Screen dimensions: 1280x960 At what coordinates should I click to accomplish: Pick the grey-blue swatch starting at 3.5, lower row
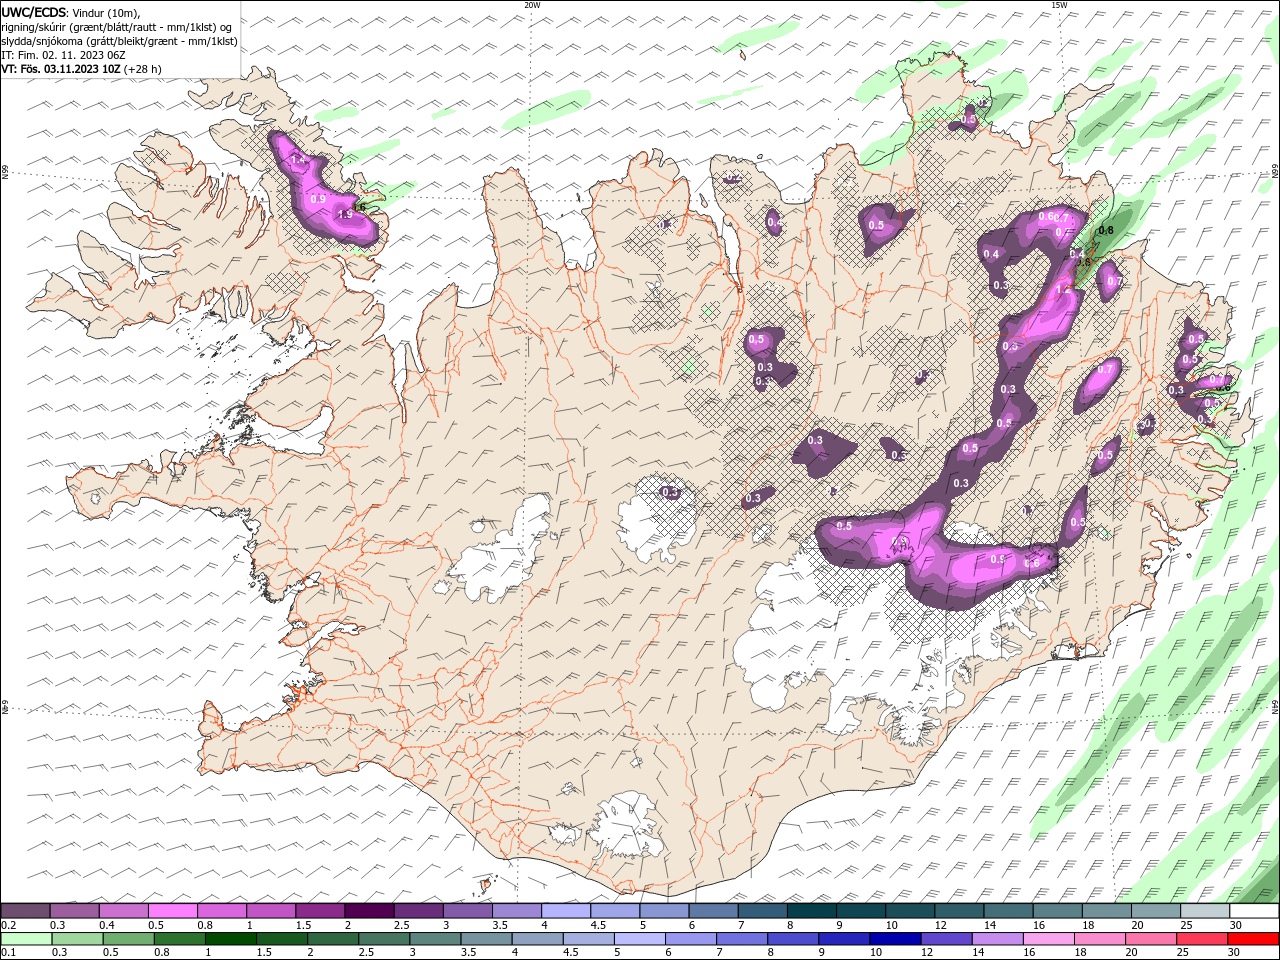(x=487, y=939)
